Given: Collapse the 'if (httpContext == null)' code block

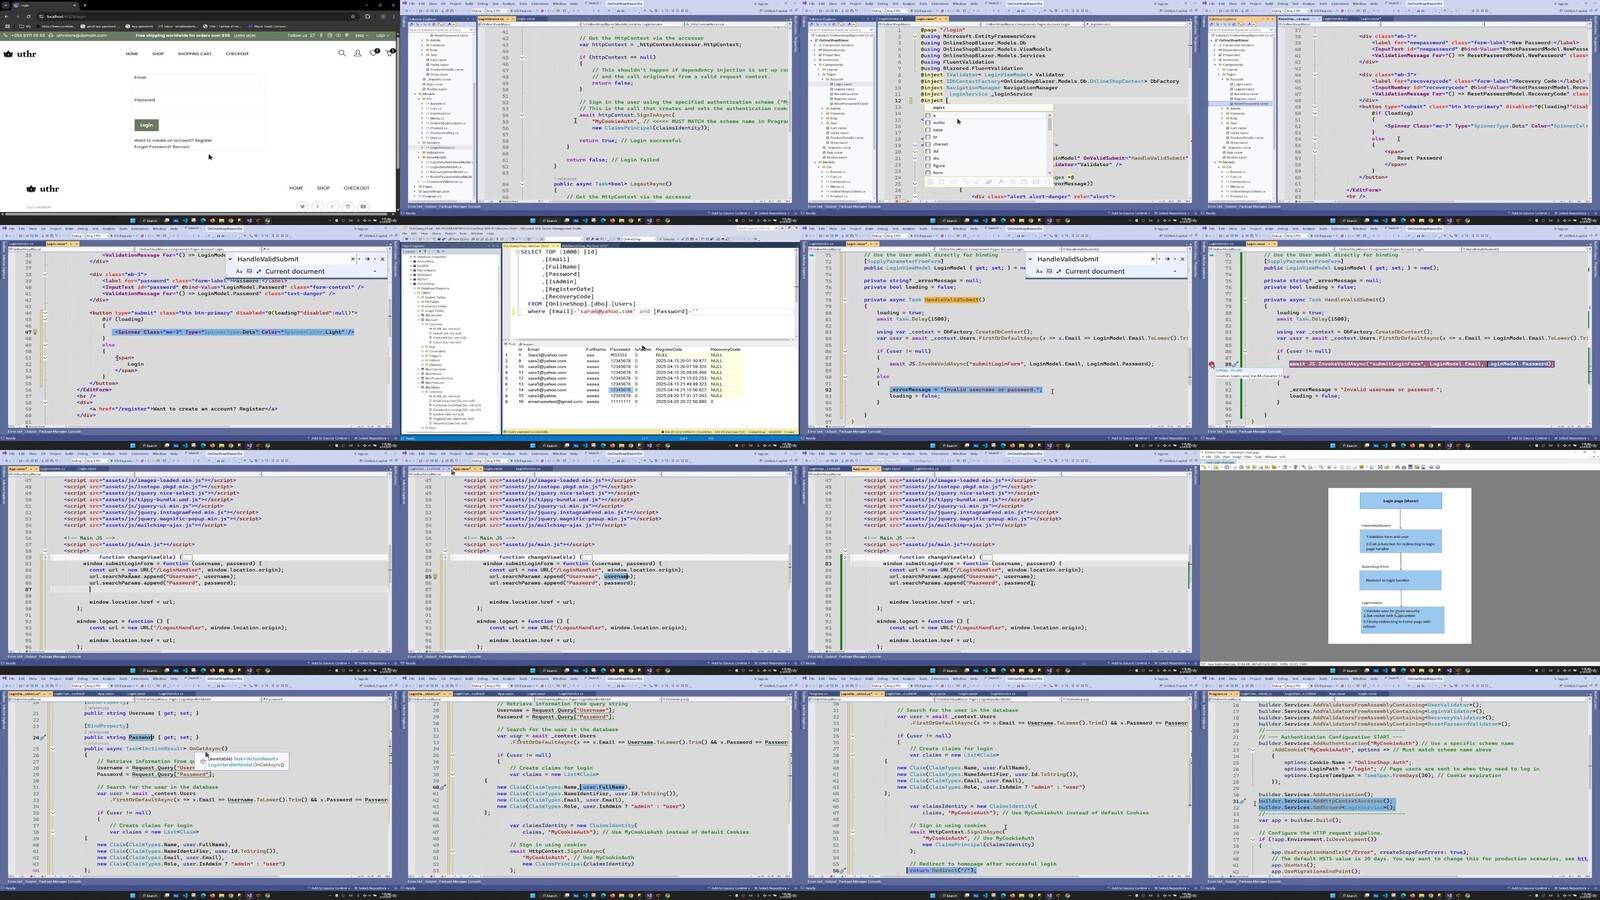Looking at the screenshot, I should (522, 57).
